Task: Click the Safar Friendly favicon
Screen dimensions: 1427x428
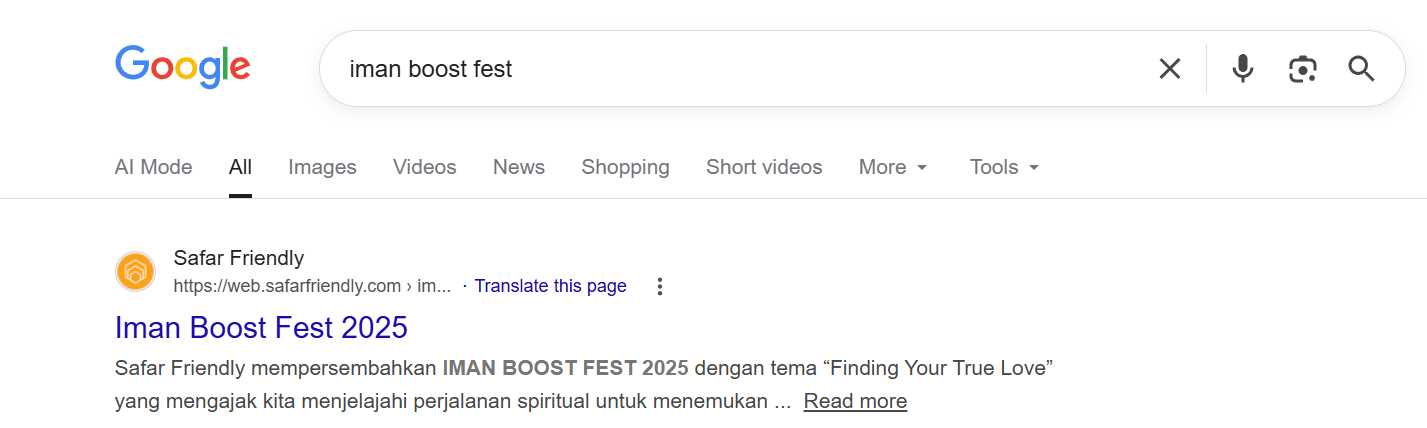Action: [135, 272]
